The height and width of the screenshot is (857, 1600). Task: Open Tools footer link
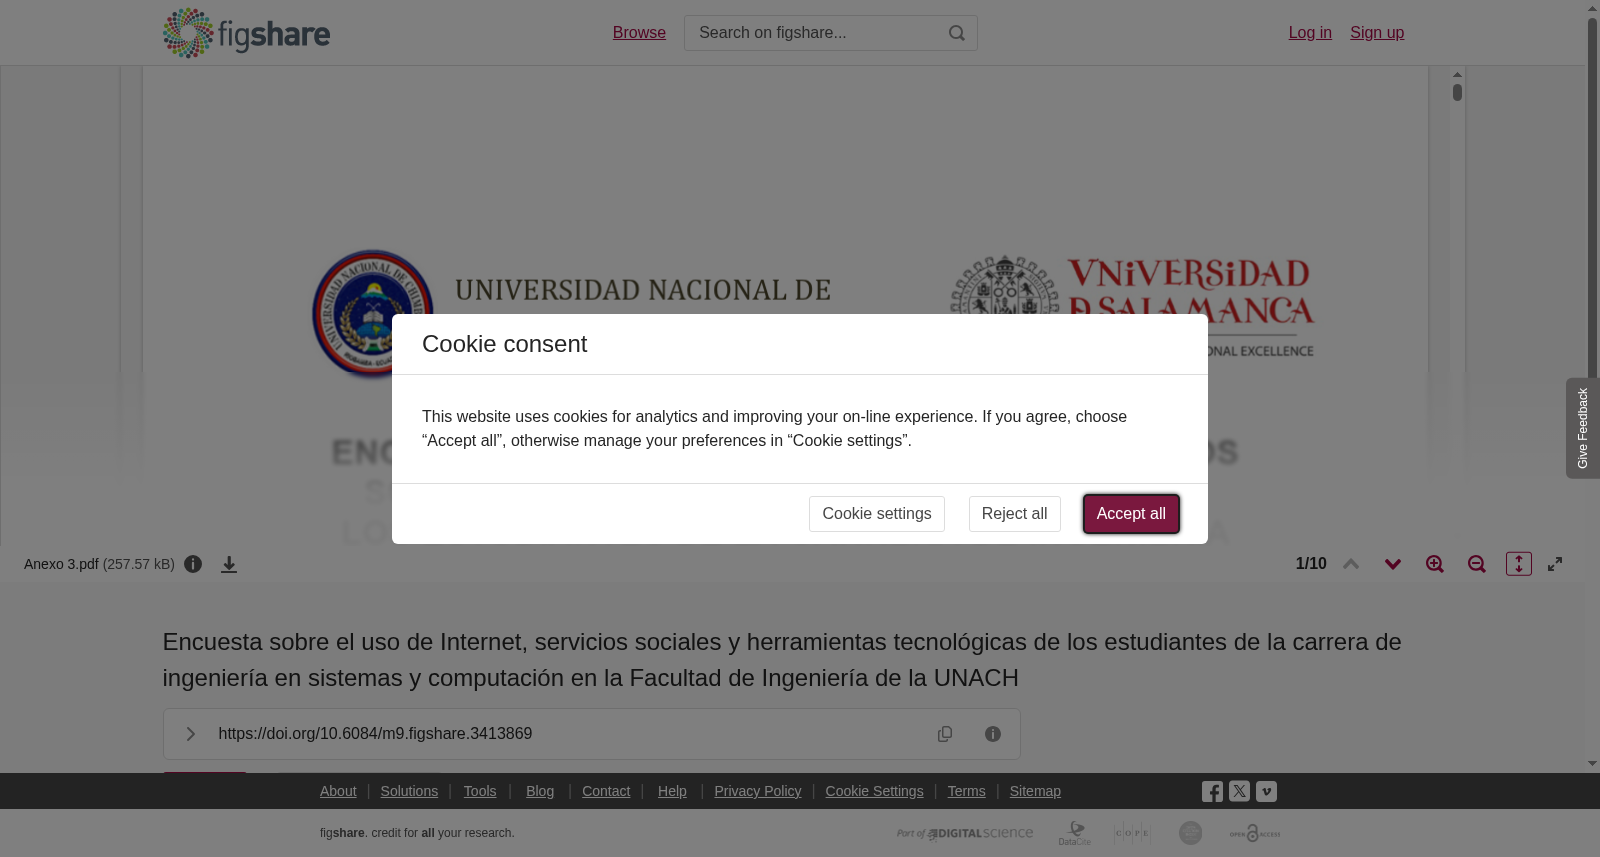point(480,791)
